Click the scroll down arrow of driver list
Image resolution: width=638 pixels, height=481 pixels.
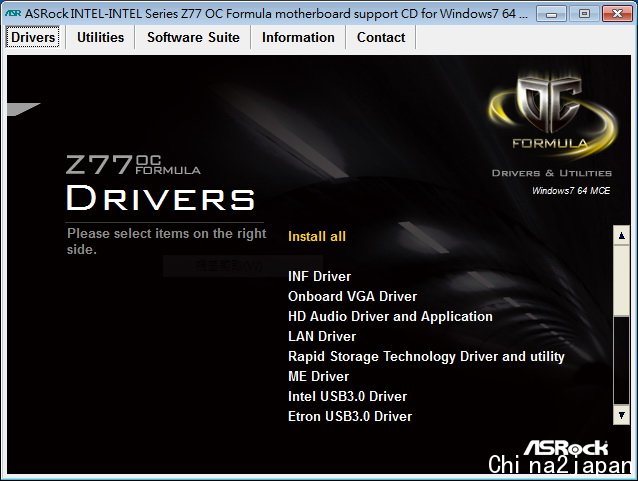[621, 415]
